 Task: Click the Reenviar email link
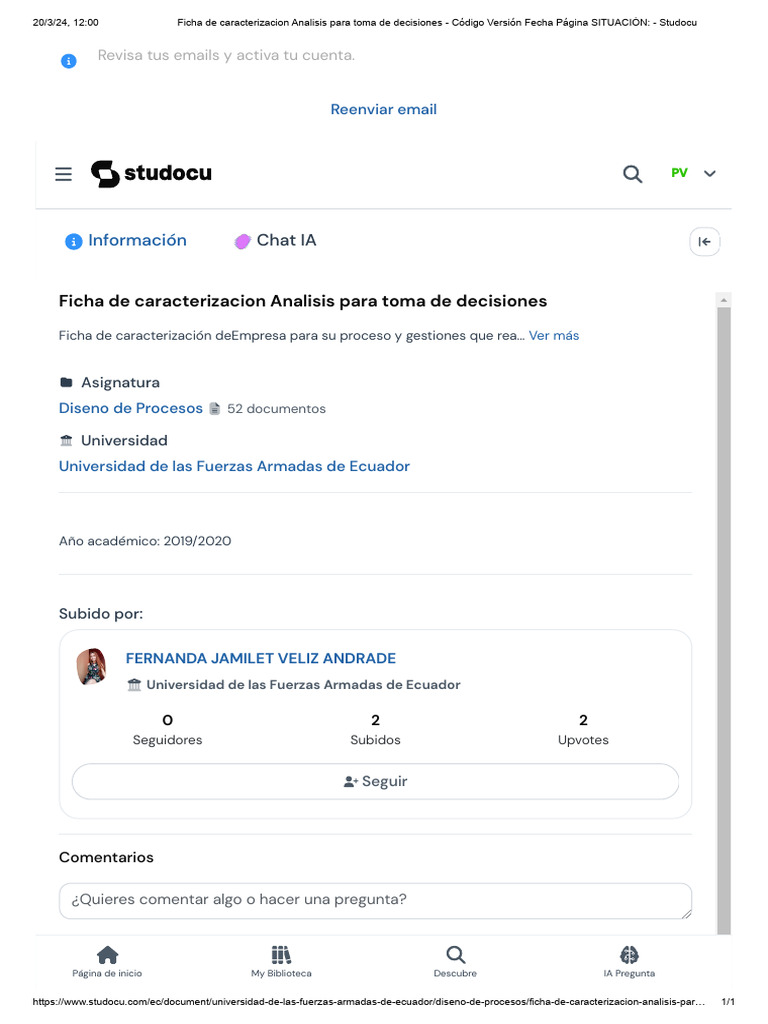[384, 110]
